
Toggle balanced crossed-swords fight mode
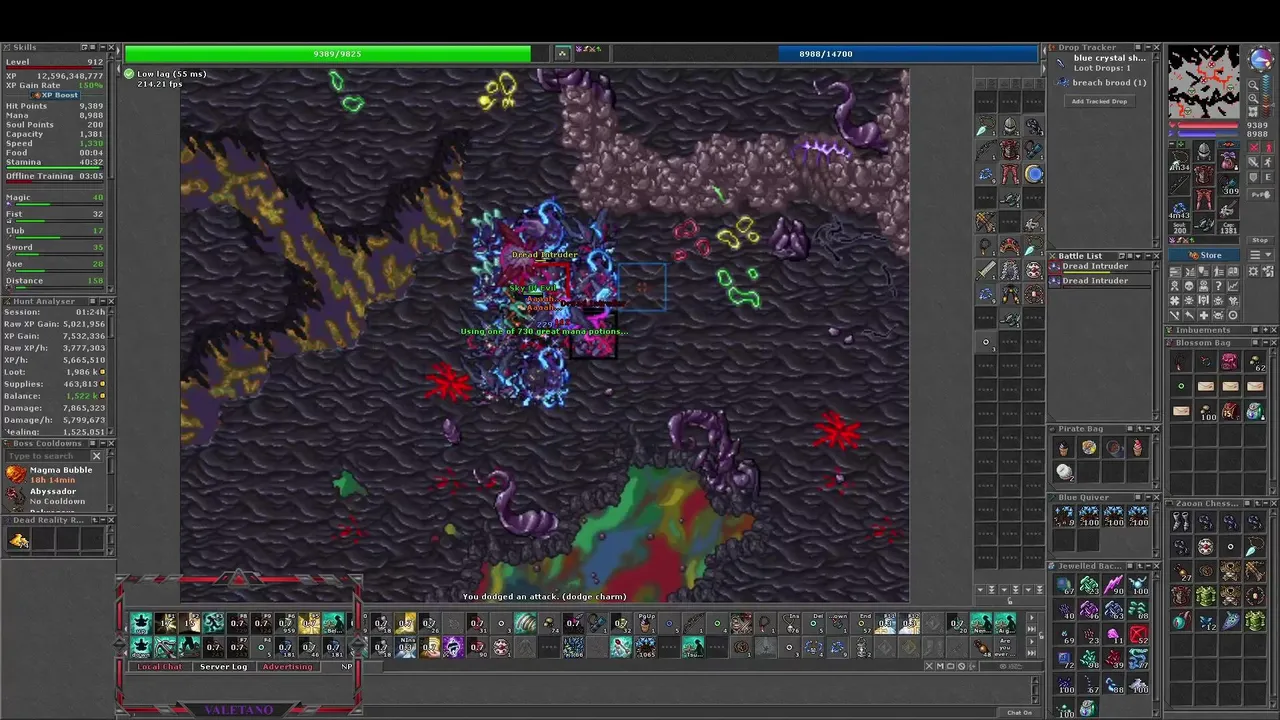(1253, 161)
